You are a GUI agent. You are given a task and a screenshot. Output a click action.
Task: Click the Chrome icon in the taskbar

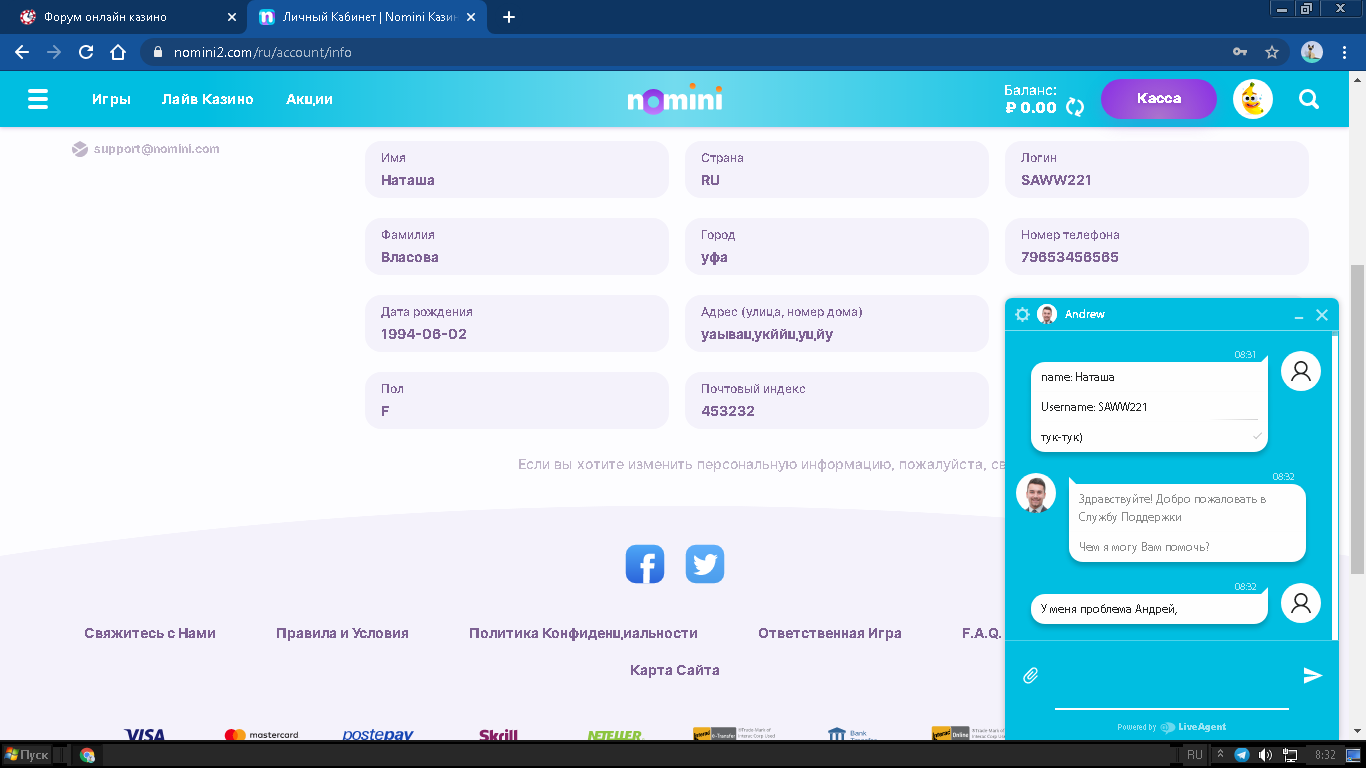[87, 755]
